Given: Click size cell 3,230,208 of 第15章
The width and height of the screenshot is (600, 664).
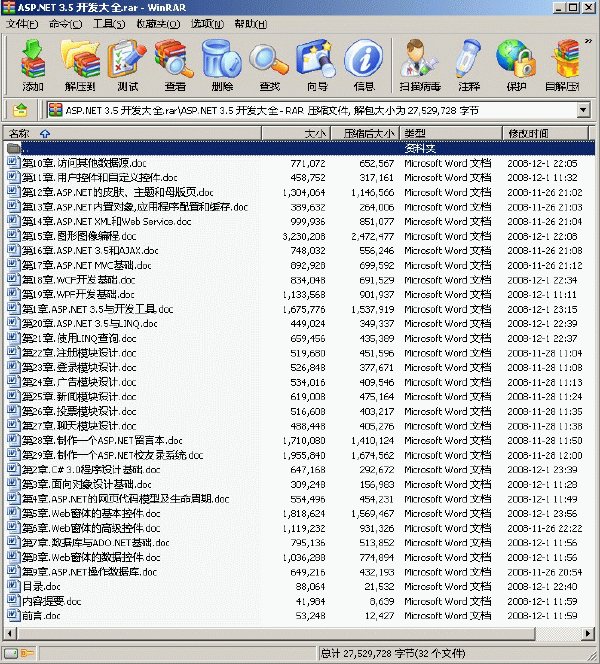Looking at the screenshot, I should tap(304, 236).
